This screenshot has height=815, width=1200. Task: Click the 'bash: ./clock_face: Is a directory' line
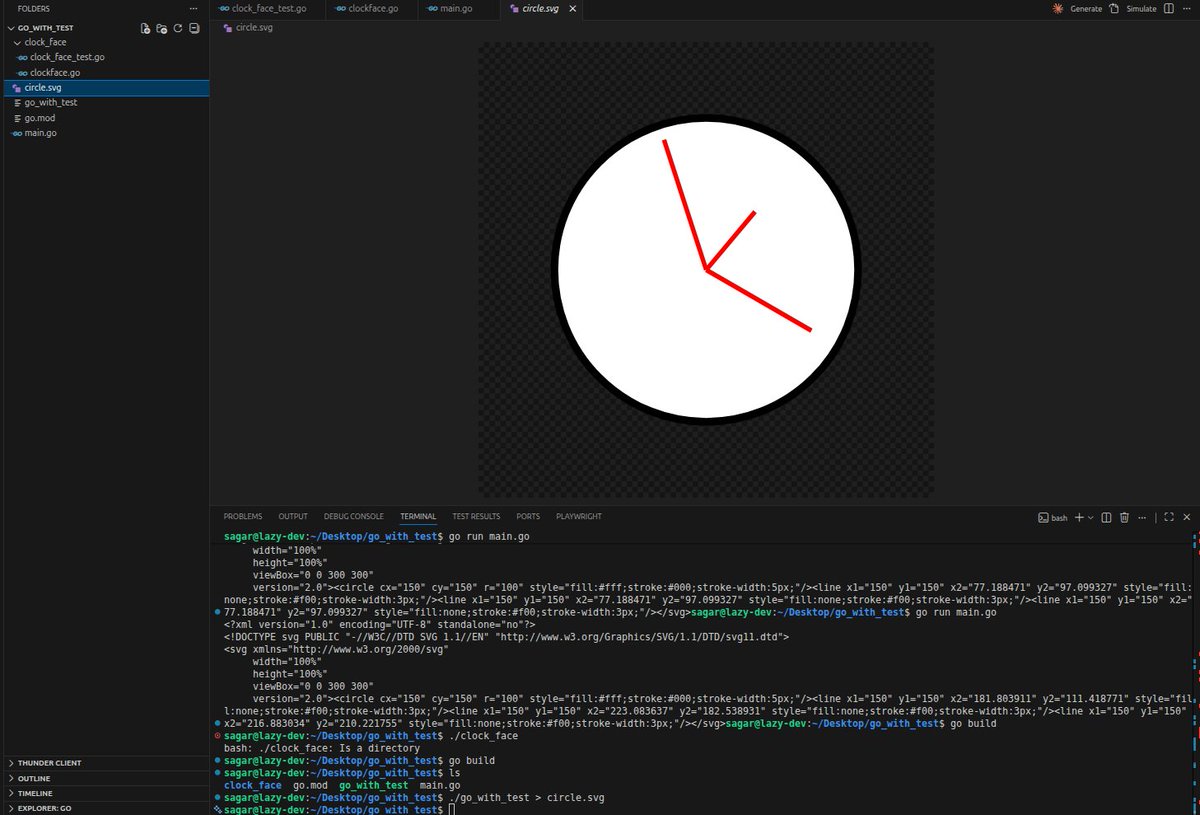coord(322,748)
